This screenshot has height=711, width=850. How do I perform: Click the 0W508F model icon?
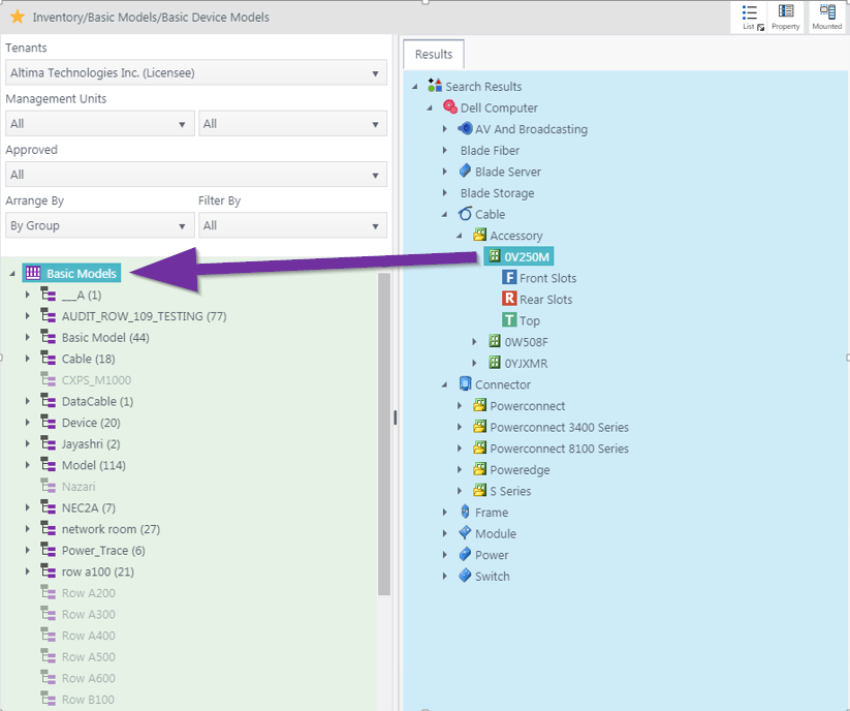[x=494, y=341]
